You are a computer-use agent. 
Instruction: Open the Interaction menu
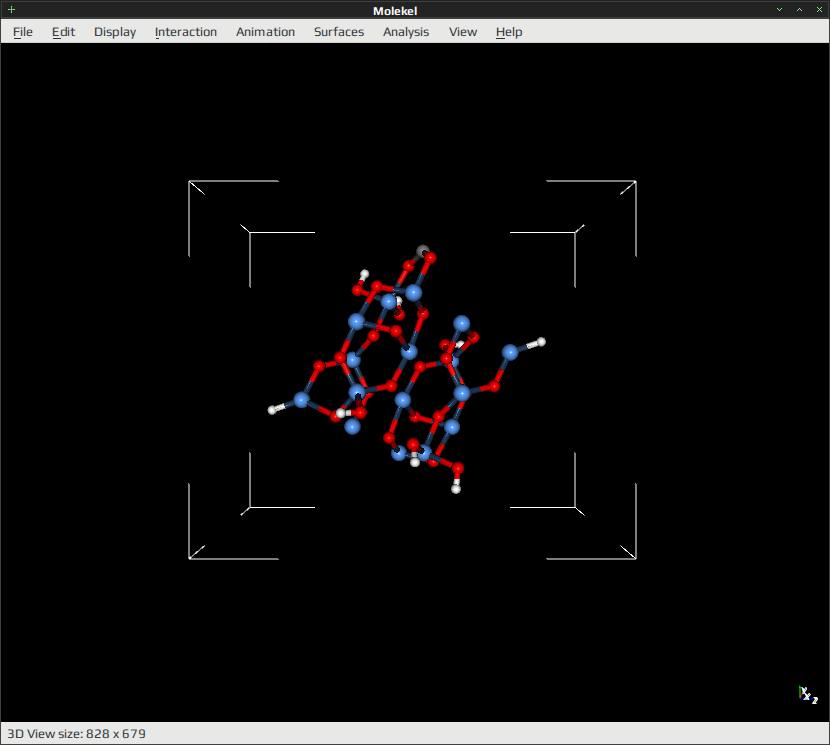pos(186,32)
